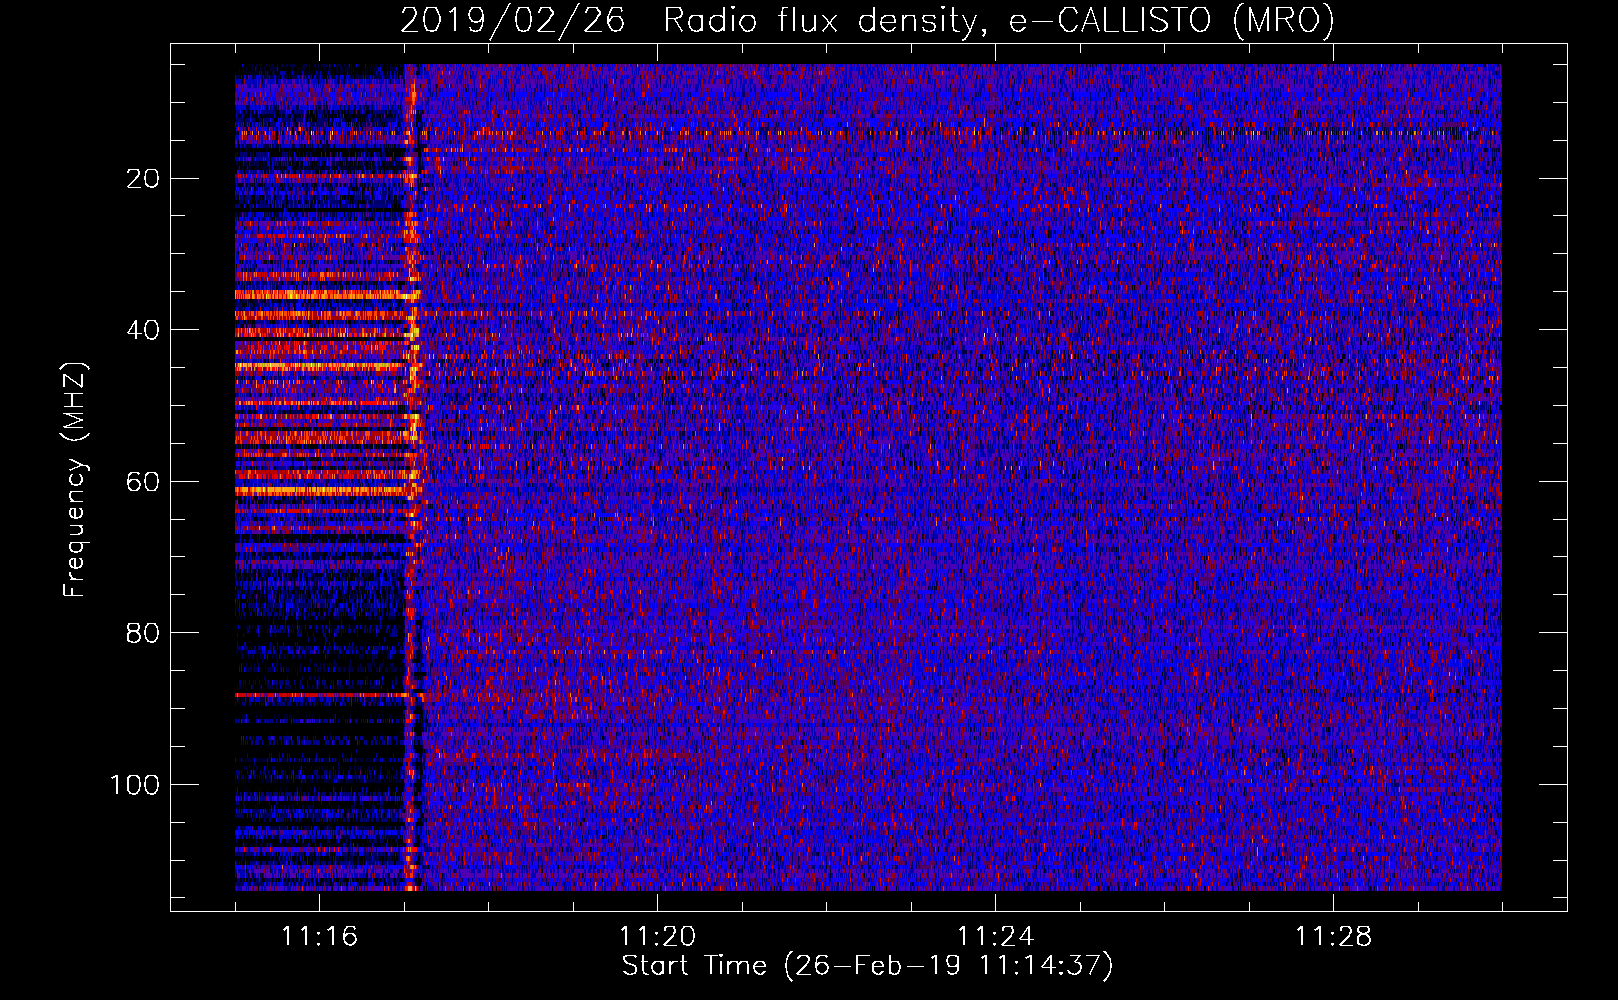Click the 11:16 time axis tick label
This screenshot has width=1618, height=1000.
[x=319, y=936]
